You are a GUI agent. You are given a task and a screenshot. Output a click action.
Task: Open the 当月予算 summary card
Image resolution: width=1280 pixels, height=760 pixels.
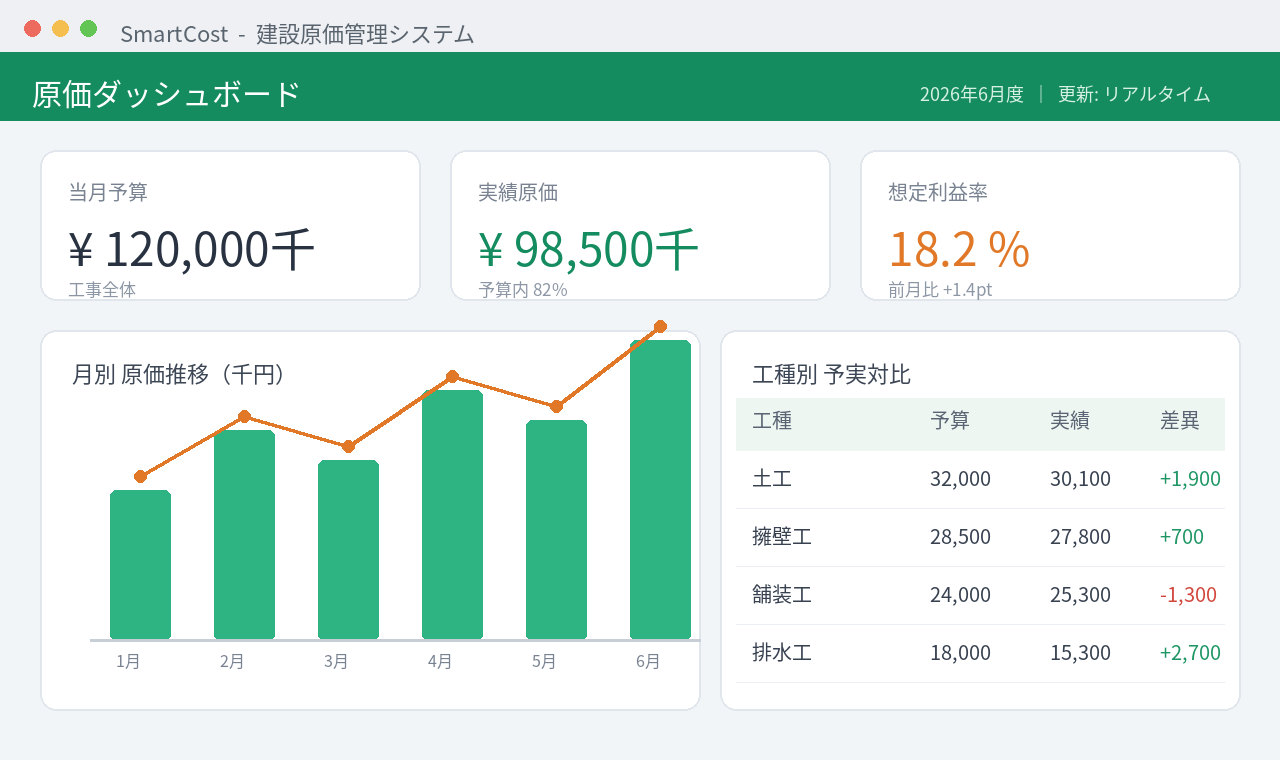[x=230, y=225]
